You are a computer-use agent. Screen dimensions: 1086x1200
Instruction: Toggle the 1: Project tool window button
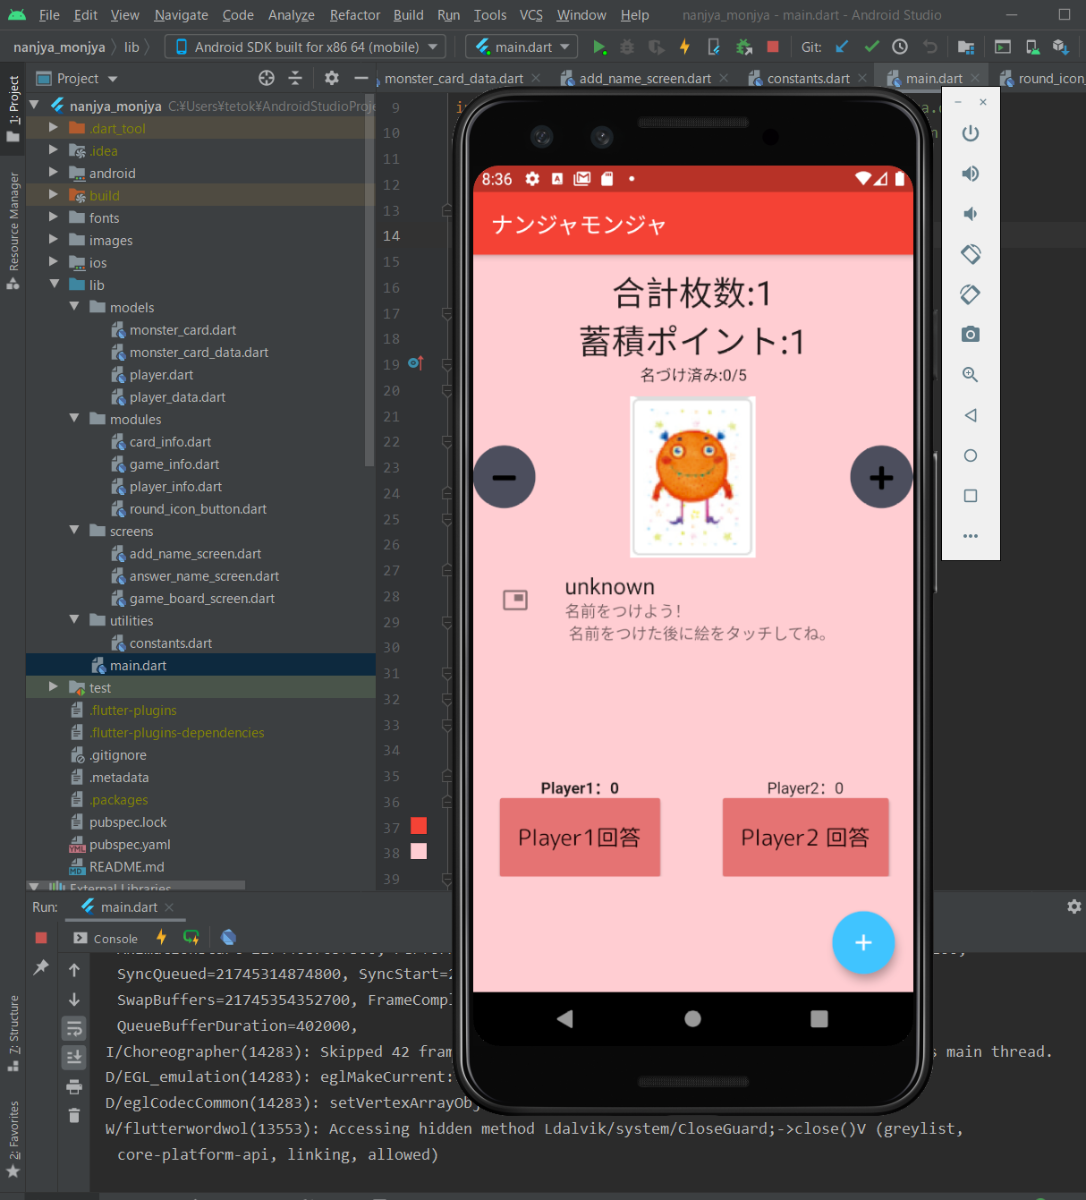(13, 110)
